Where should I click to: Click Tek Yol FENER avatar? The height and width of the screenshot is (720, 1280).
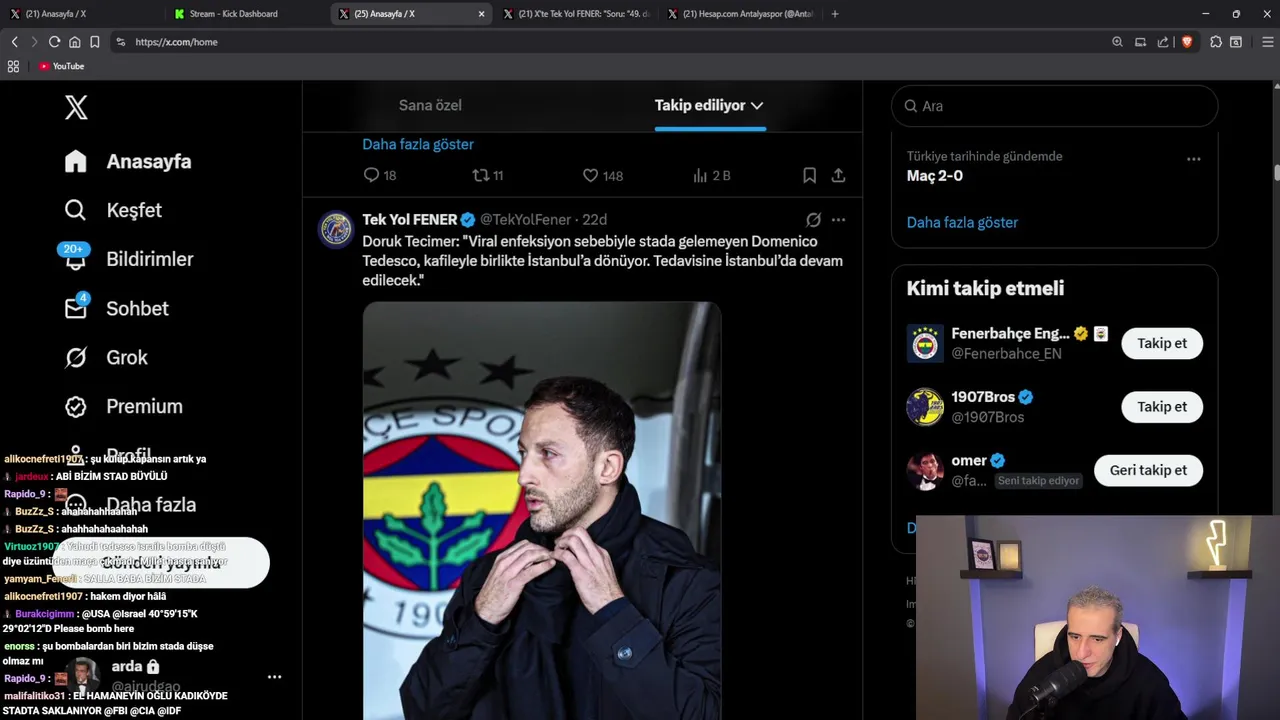[x=336, y=228]
